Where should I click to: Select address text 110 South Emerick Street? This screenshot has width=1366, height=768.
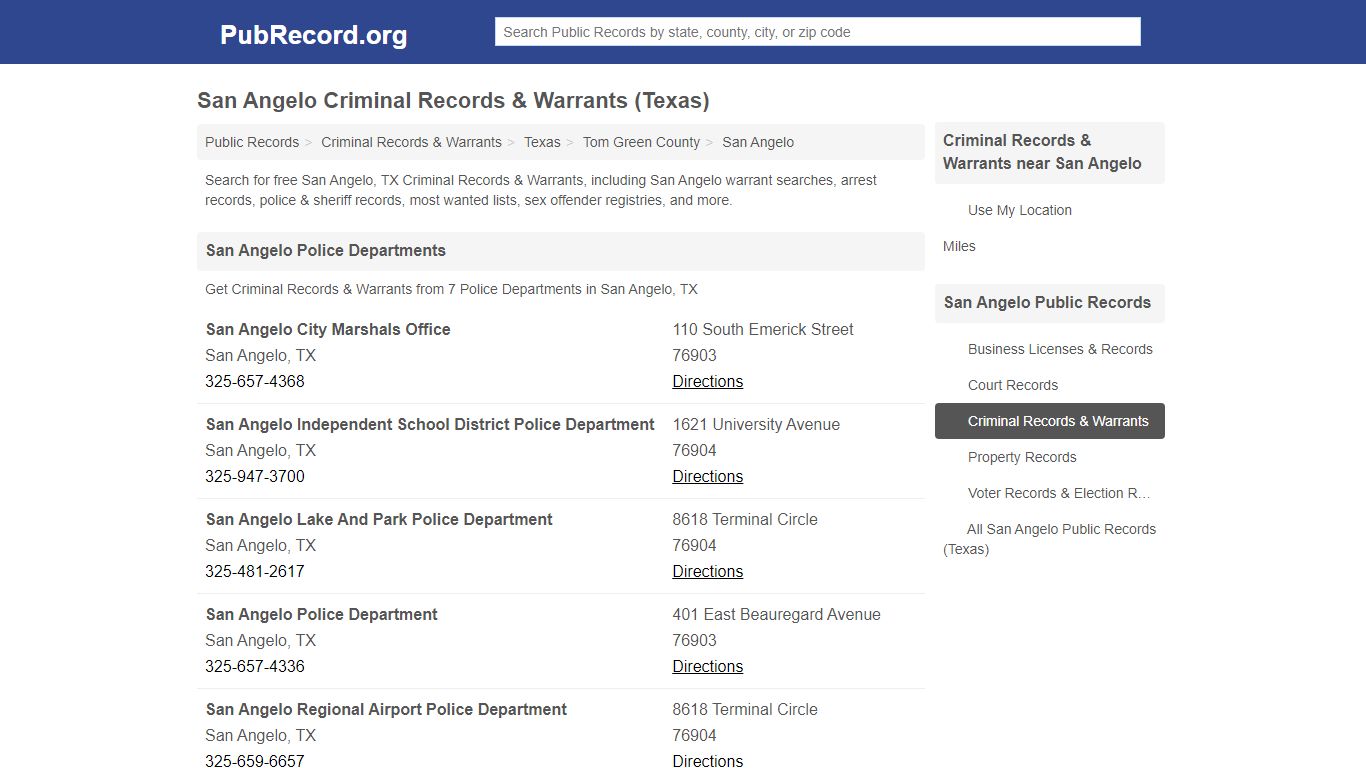pyautogui.click(x=763, y=329)
